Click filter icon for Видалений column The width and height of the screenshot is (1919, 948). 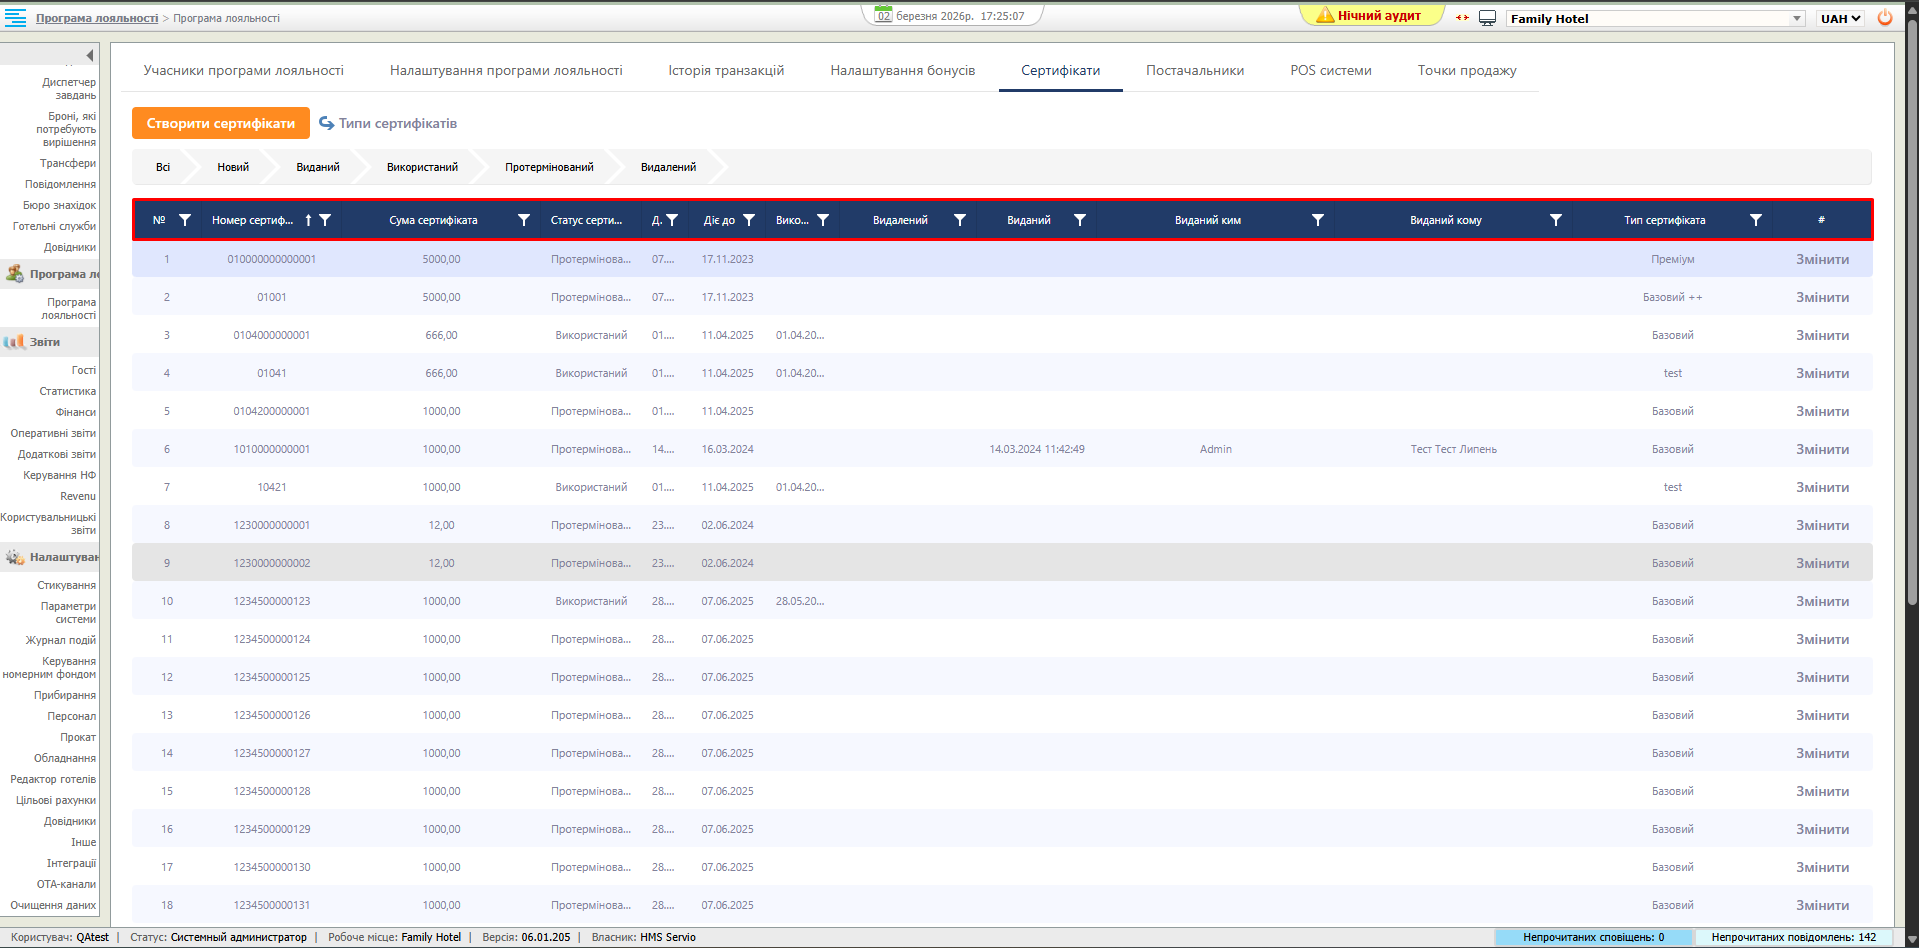(x=959, y=220)
